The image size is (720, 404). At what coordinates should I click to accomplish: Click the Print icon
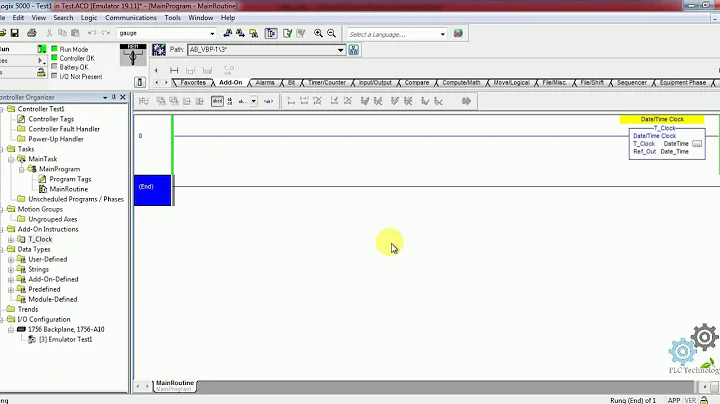coord(32,33)
